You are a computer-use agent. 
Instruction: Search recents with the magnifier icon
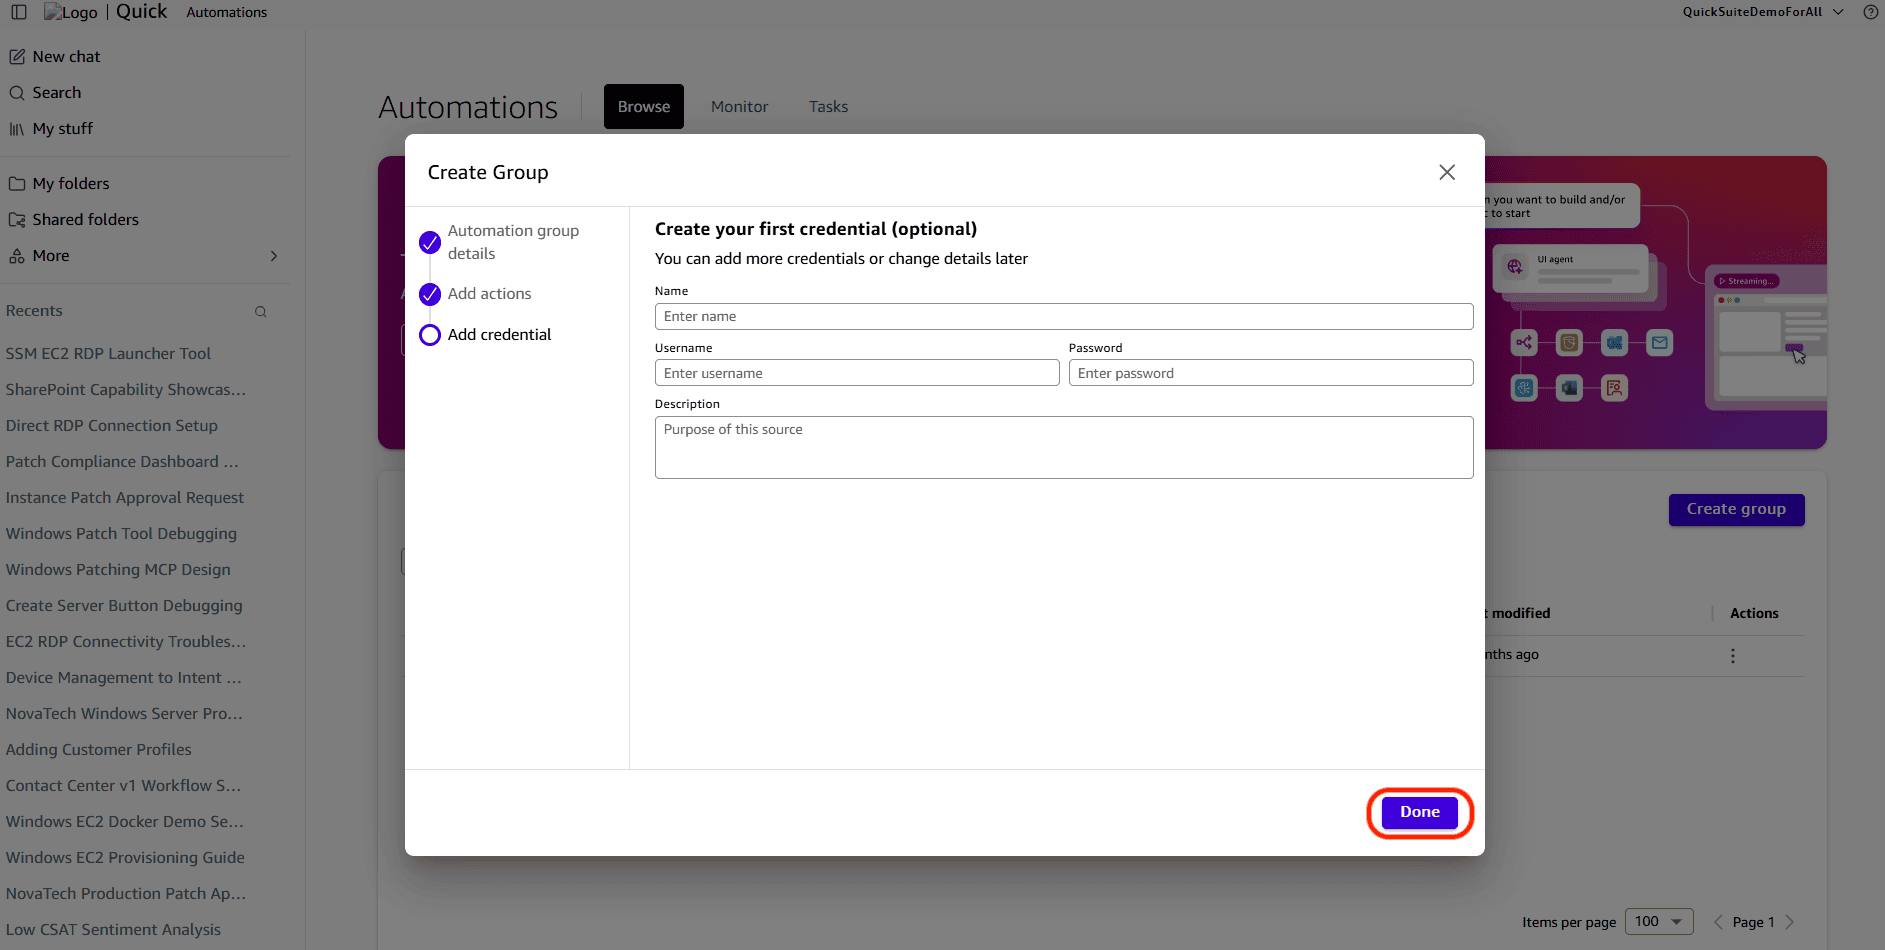point(261,312)
